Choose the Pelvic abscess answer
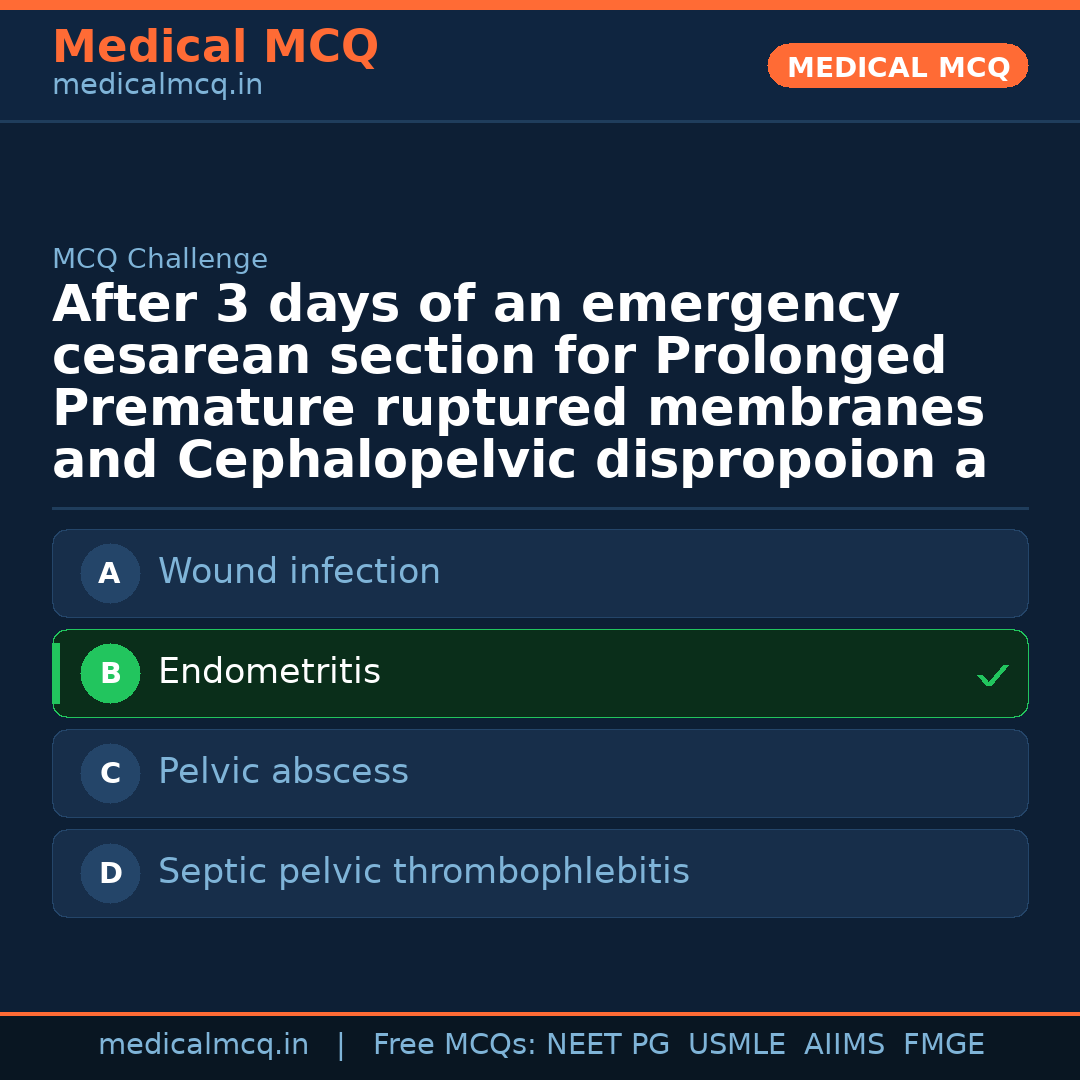This screenshot has height=1080, width=1080. tap(283, 772)
